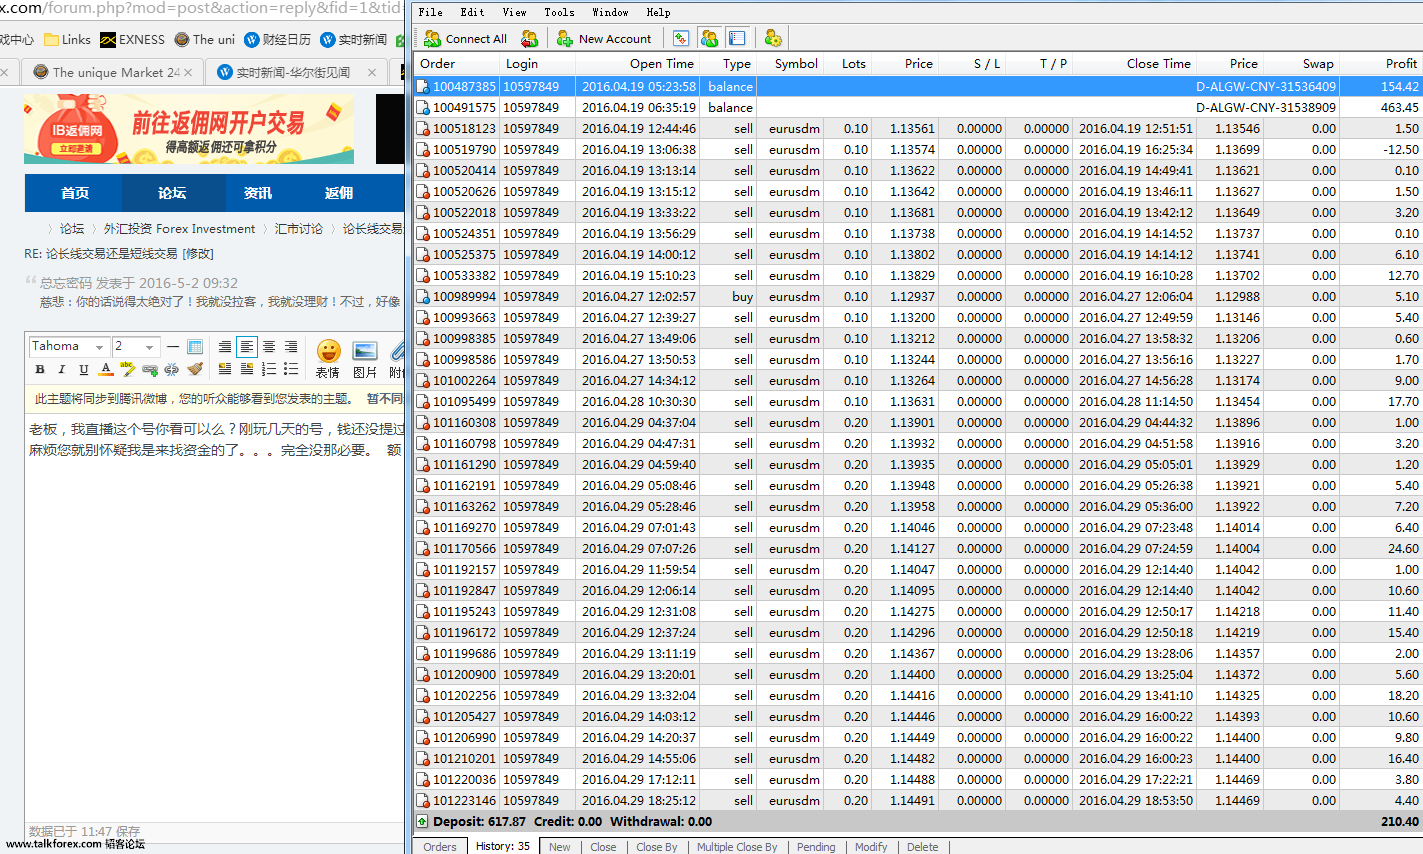Toggle the market watch arrows icon in toolbar
The width and height of the screenshot is (1423, 854).
681,38
